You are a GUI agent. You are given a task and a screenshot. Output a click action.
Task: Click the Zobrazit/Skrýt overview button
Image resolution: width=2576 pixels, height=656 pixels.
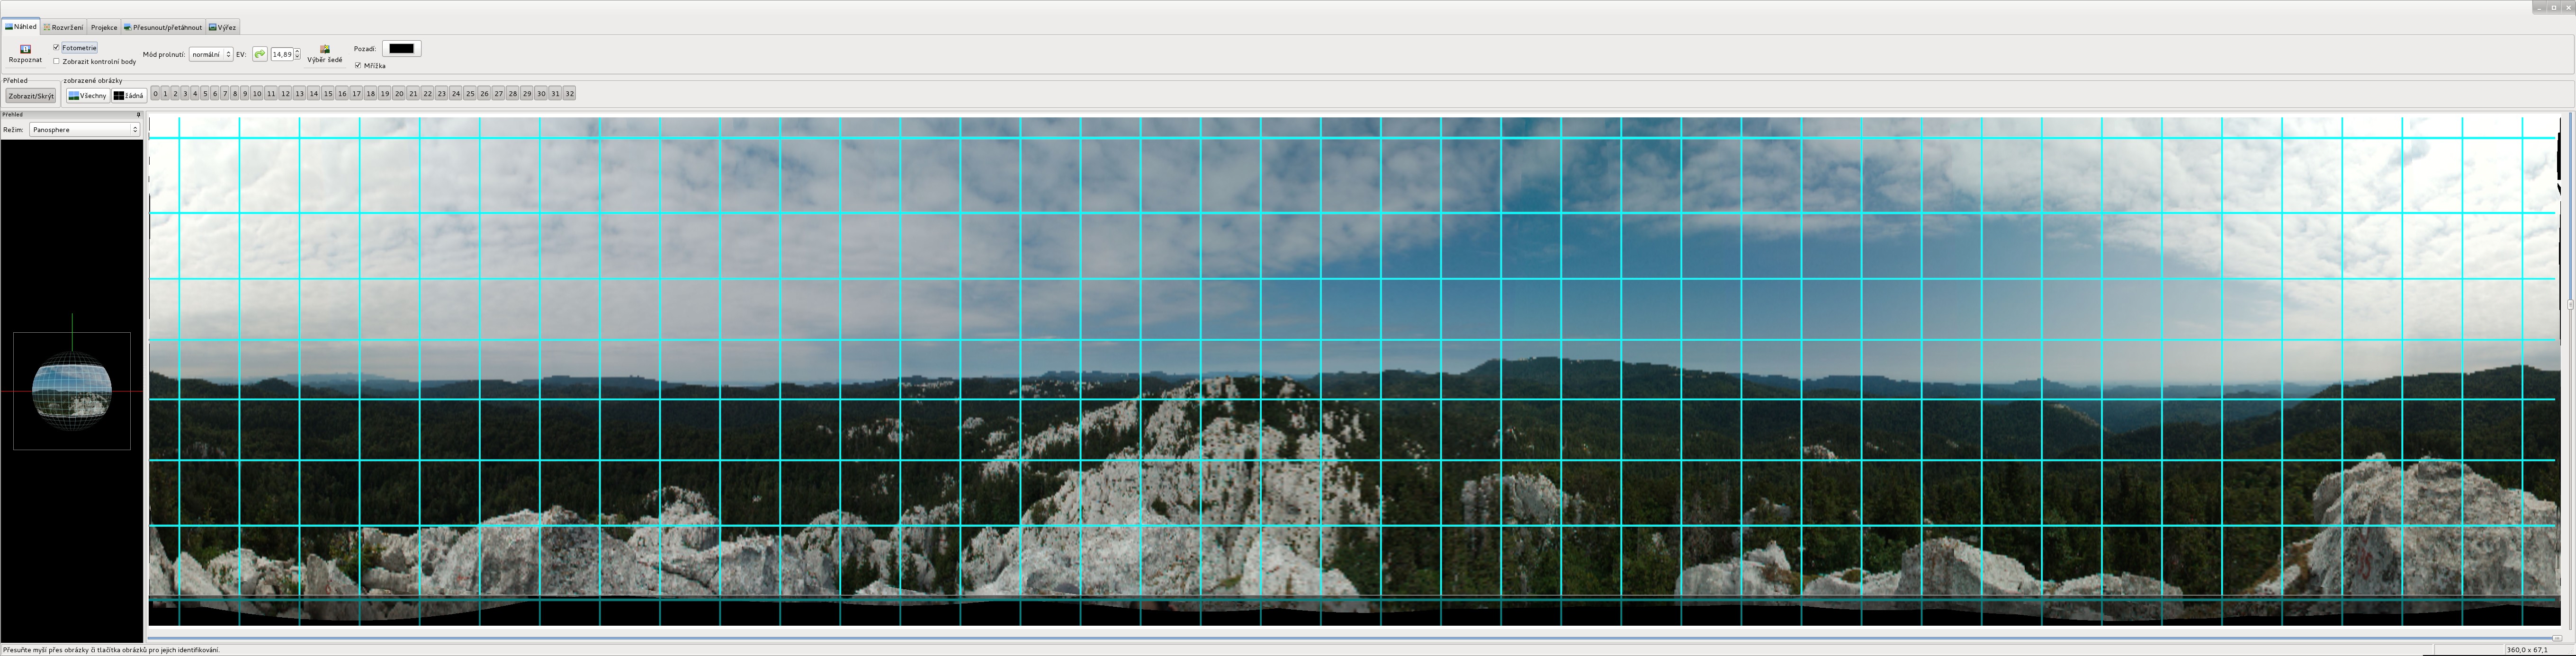tap(31, 96)
